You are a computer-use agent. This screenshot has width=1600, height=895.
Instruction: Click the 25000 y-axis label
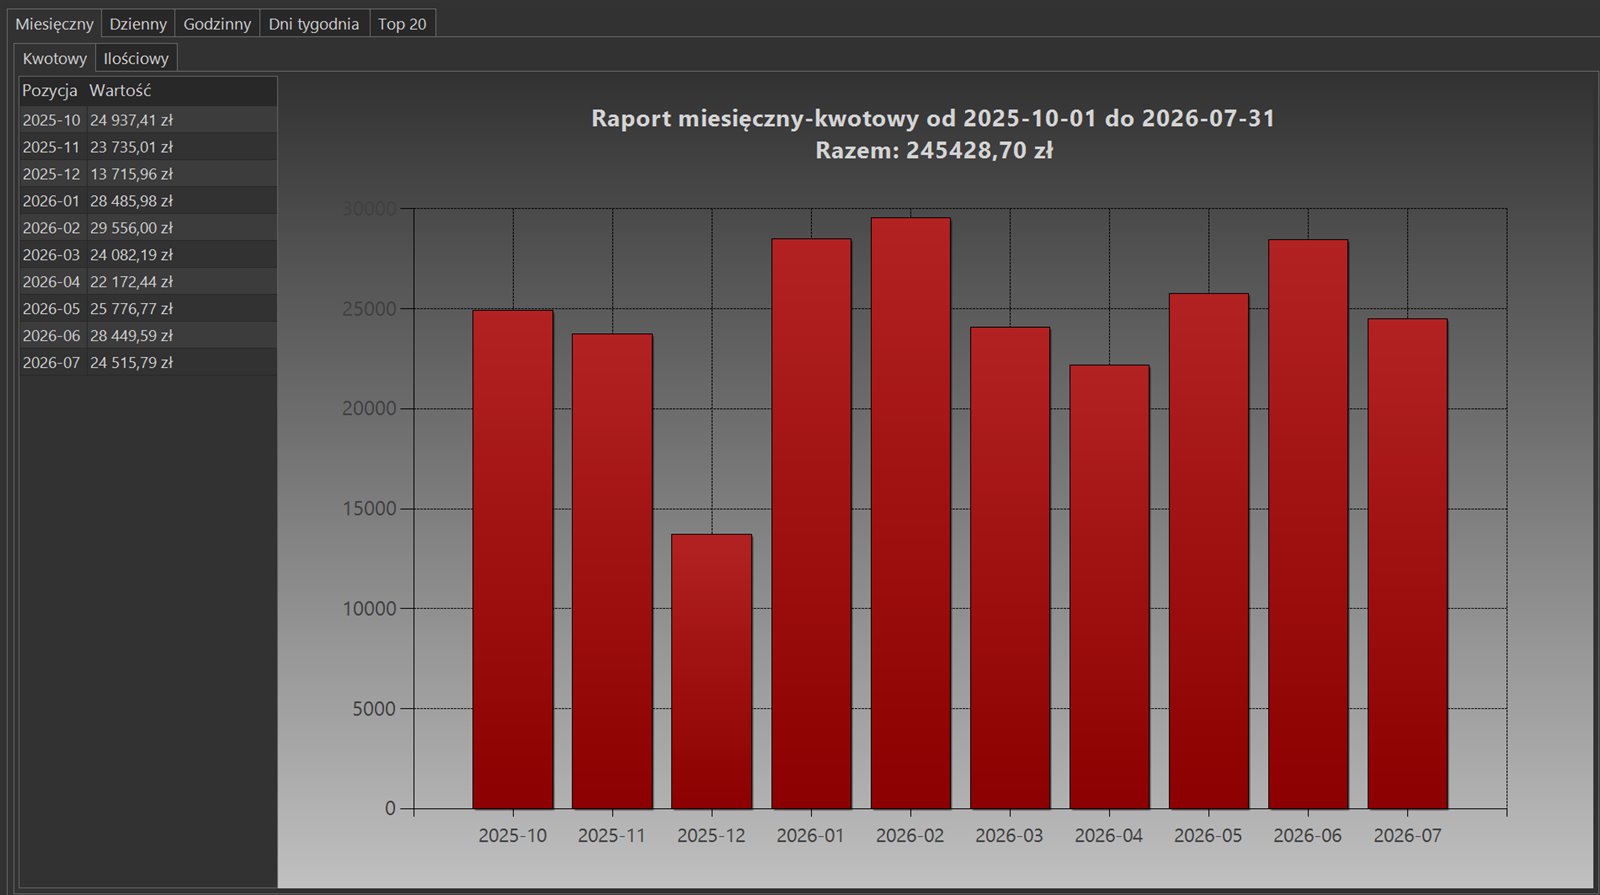(x=369, y=309)
